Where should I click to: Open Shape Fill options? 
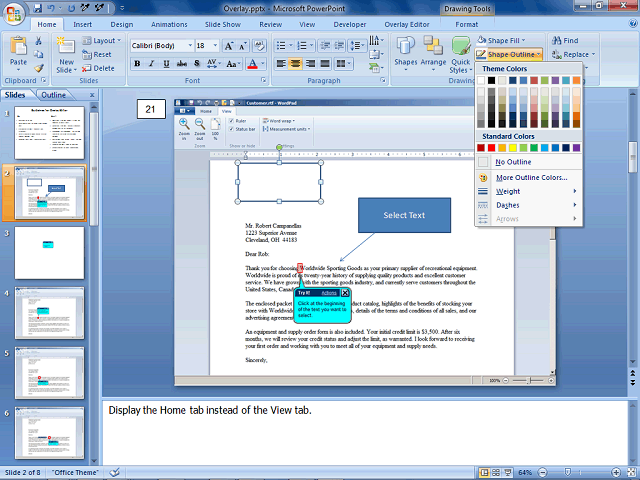click(502, 40)
